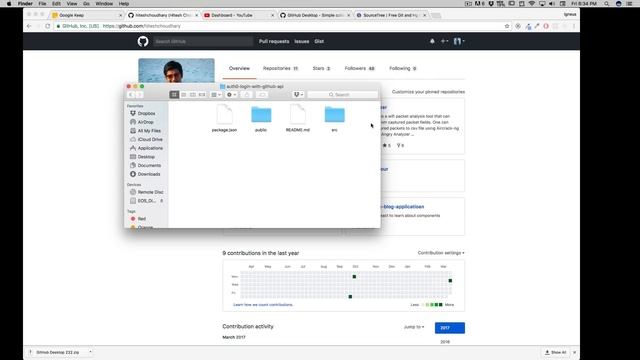Select the Repositories profile tab
Screen dimensions: 640x360
coord(280,69)
